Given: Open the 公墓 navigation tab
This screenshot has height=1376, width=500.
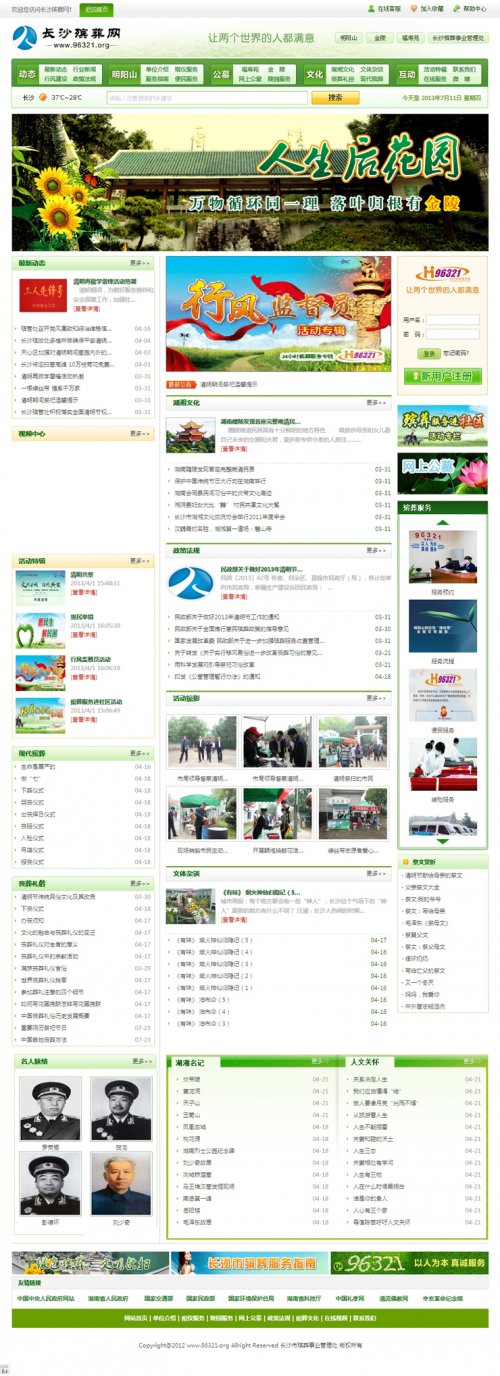Looking at the screenshot, I should point(221,74).
